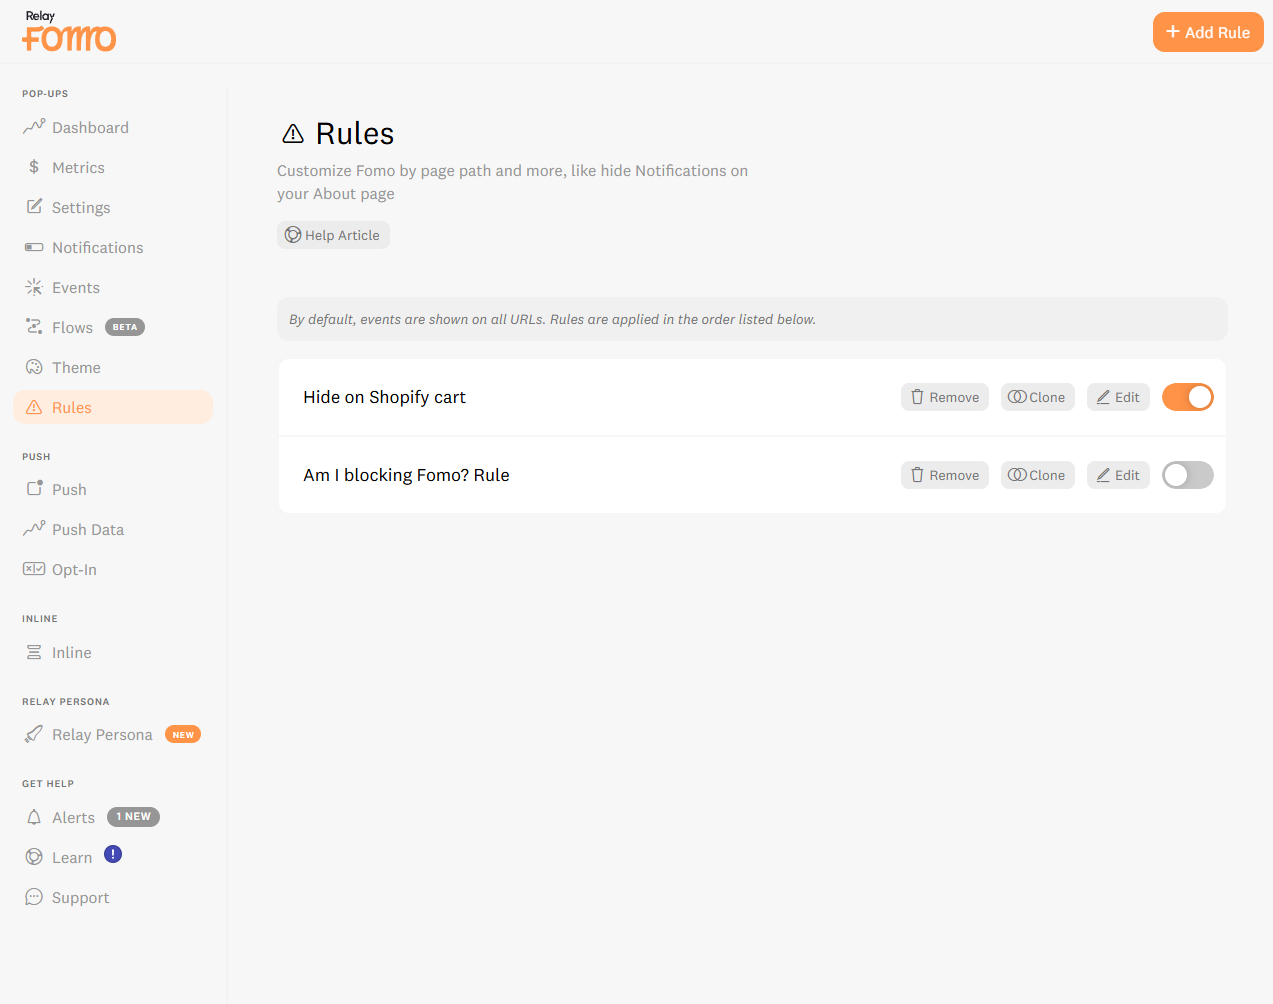Click the Rules page heading text

tap(355, 133)
